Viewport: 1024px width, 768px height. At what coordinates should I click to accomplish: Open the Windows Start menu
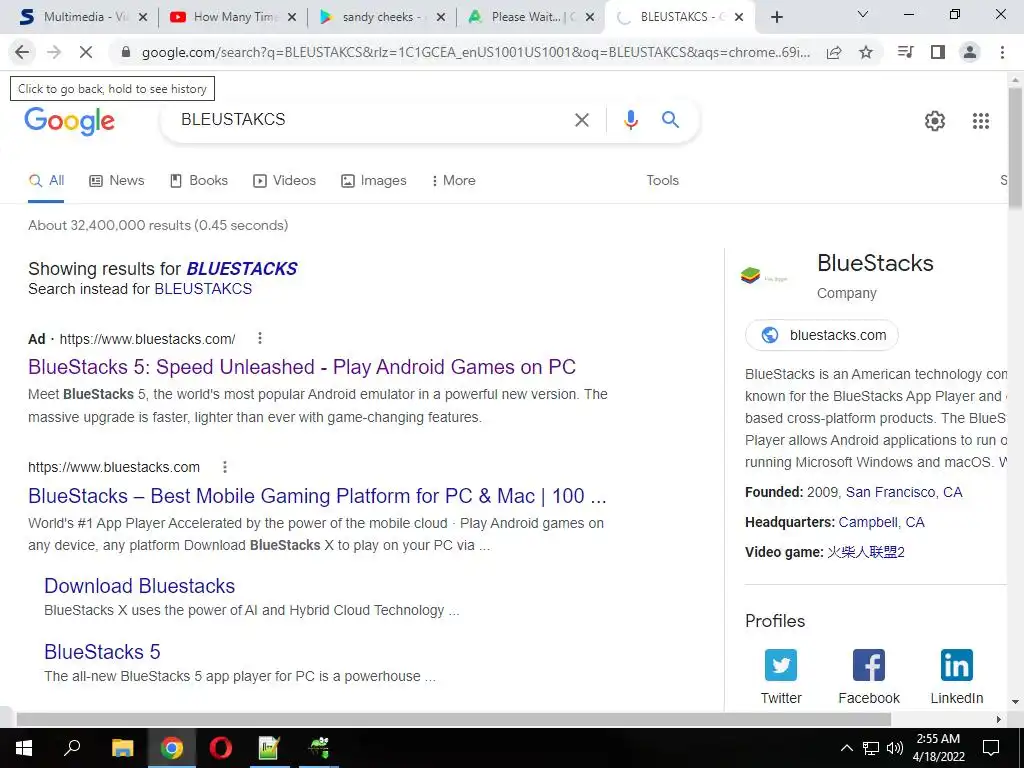click(23, 748)
